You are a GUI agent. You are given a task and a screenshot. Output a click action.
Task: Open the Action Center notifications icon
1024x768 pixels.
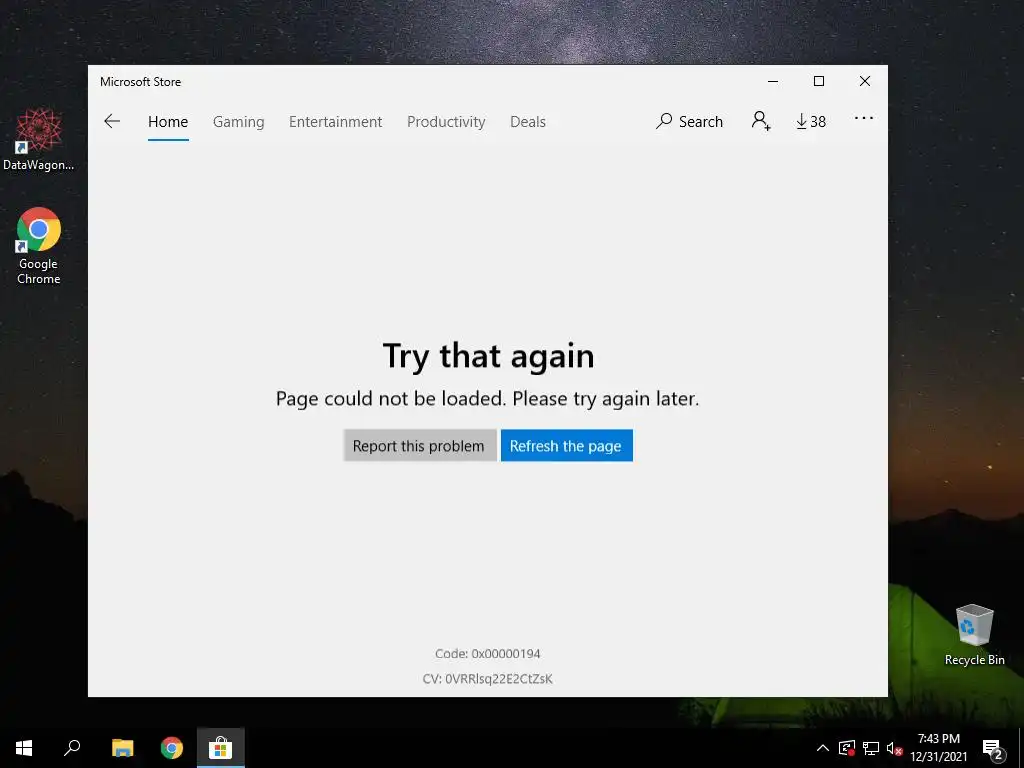(992, 748)
